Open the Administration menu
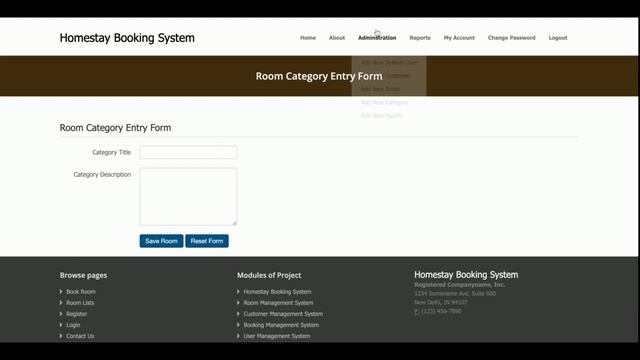 click(377, 38)
